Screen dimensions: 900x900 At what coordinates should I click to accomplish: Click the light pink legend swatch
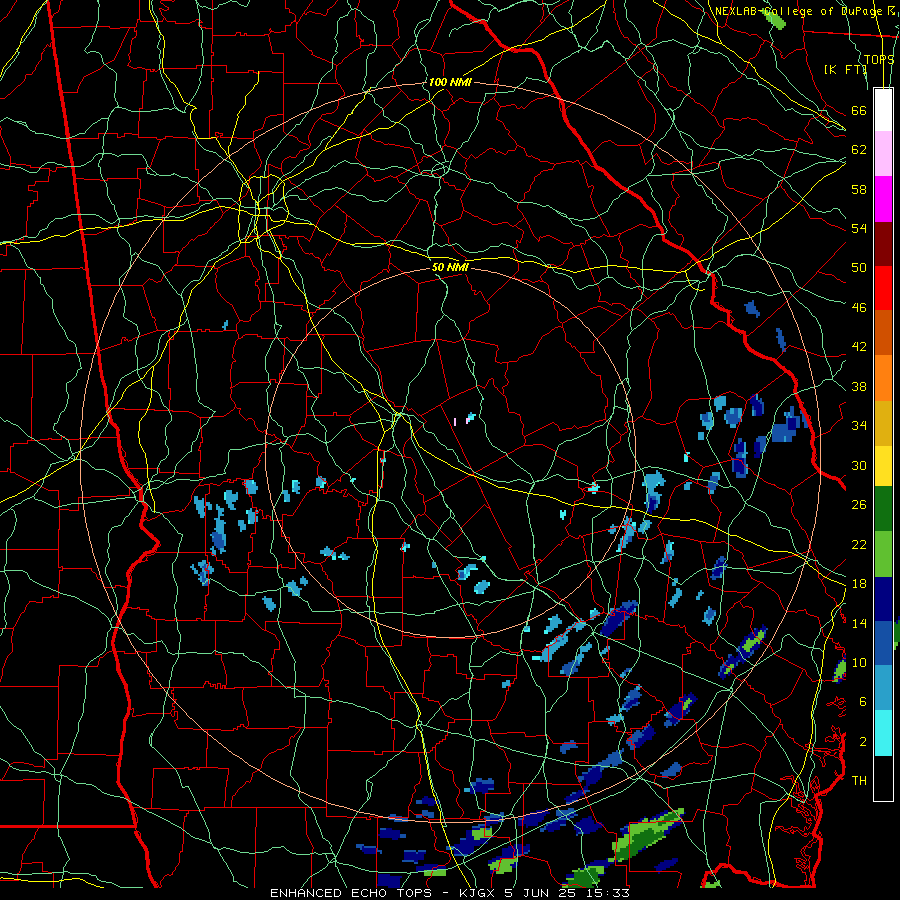point(883,154)
